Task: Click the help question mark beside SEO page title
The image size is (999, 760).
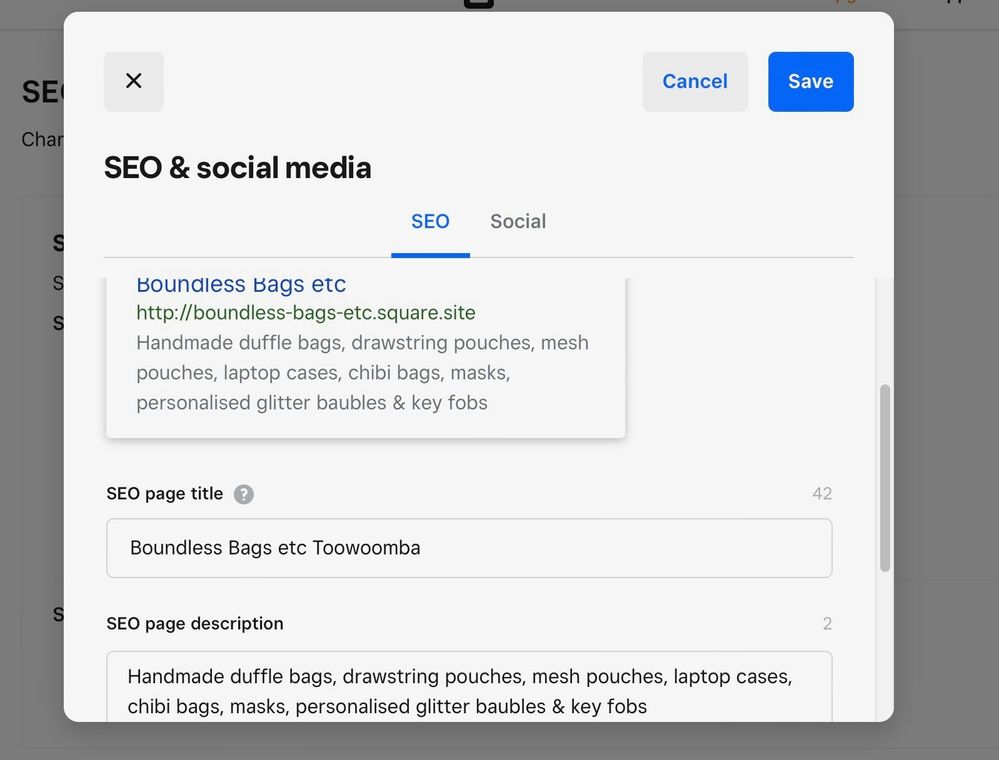Action: (244, 494)
